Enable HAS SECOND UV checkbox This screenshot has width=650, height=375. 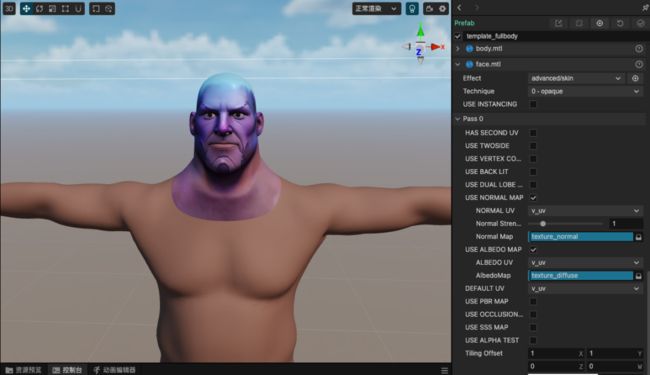(x=533, y=133)
